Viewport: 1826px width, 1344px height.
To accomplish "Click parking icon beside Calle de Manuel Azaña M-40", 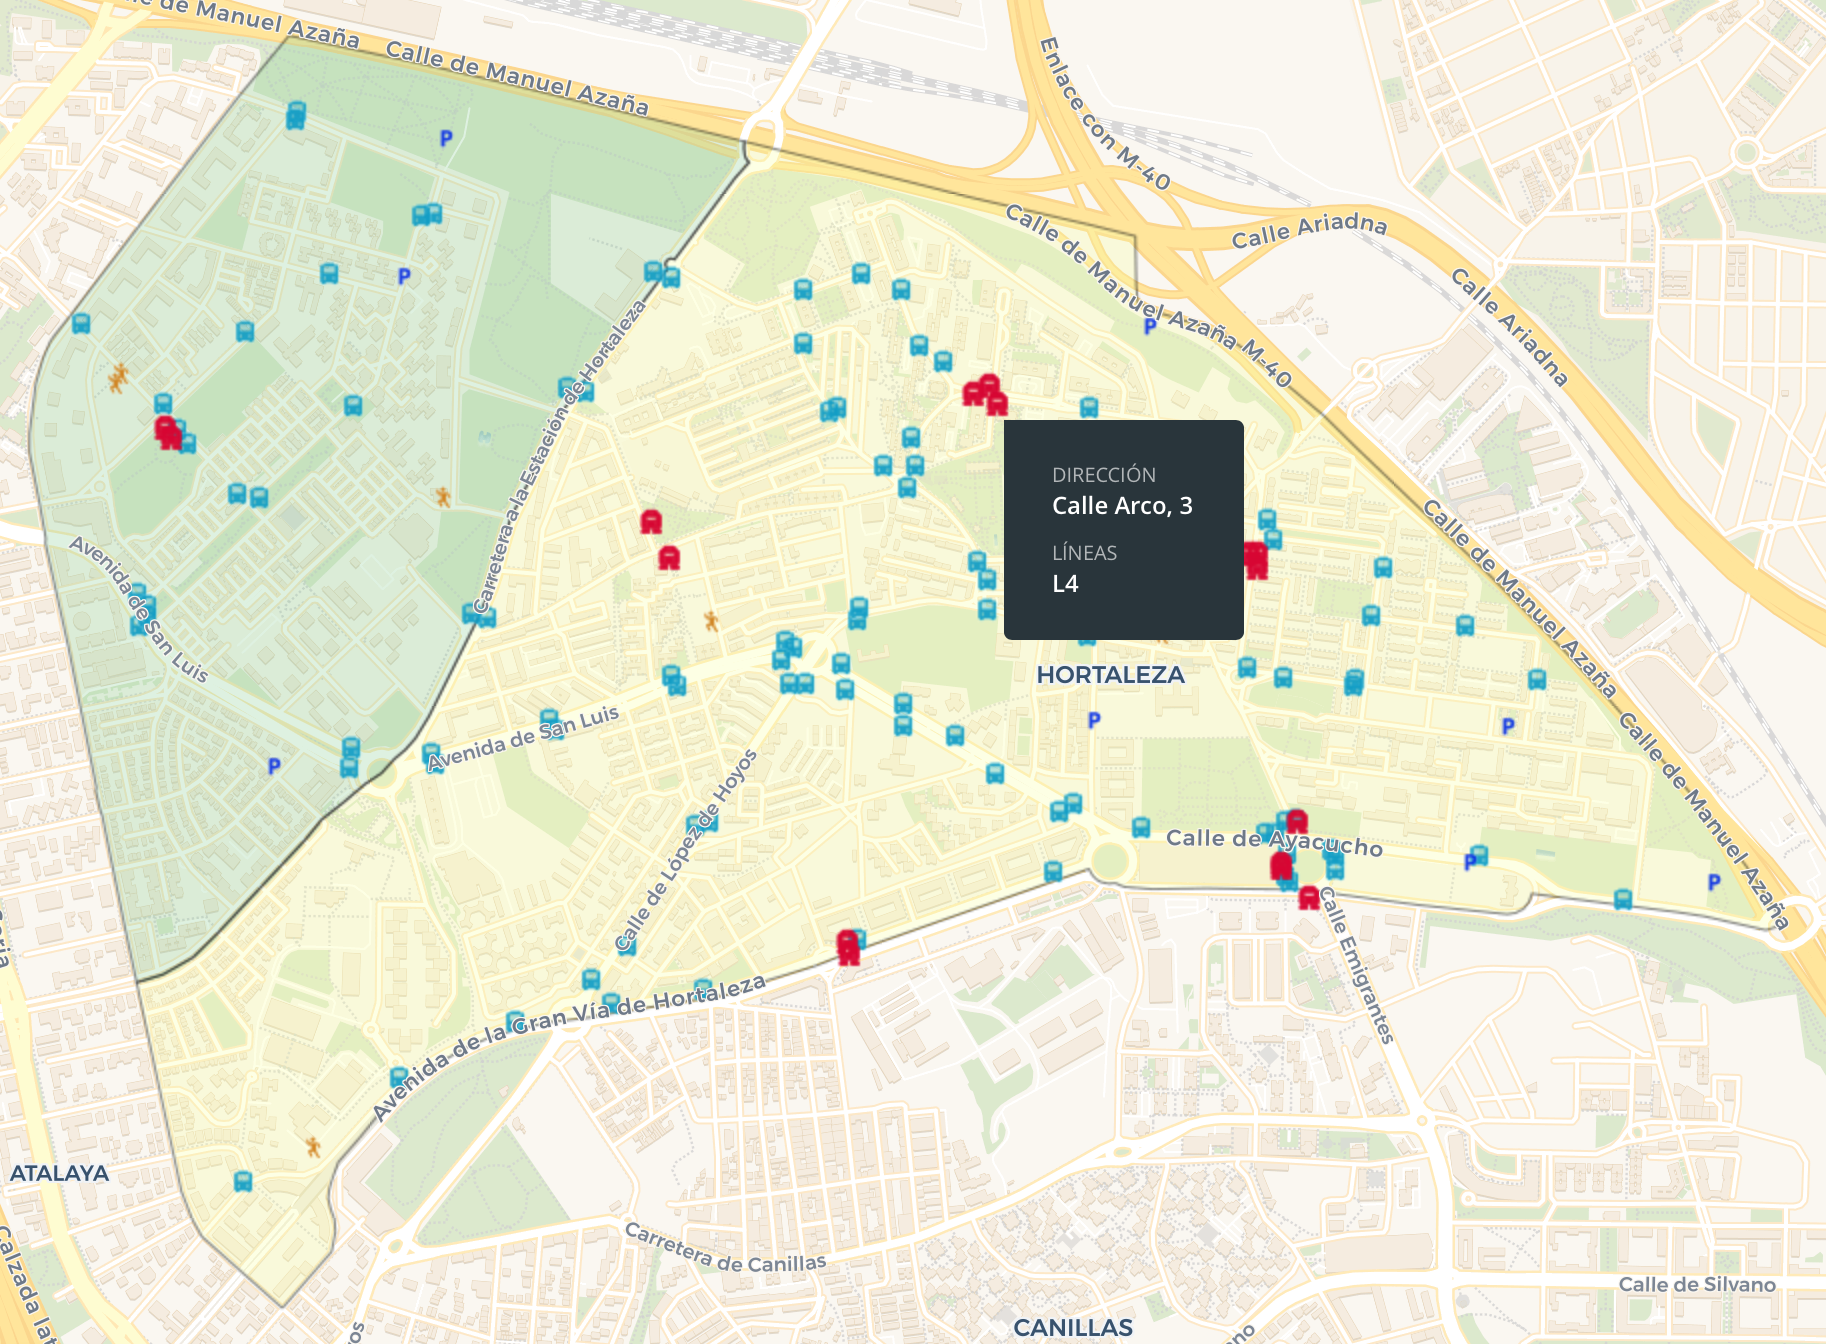I will [1150, 326].
